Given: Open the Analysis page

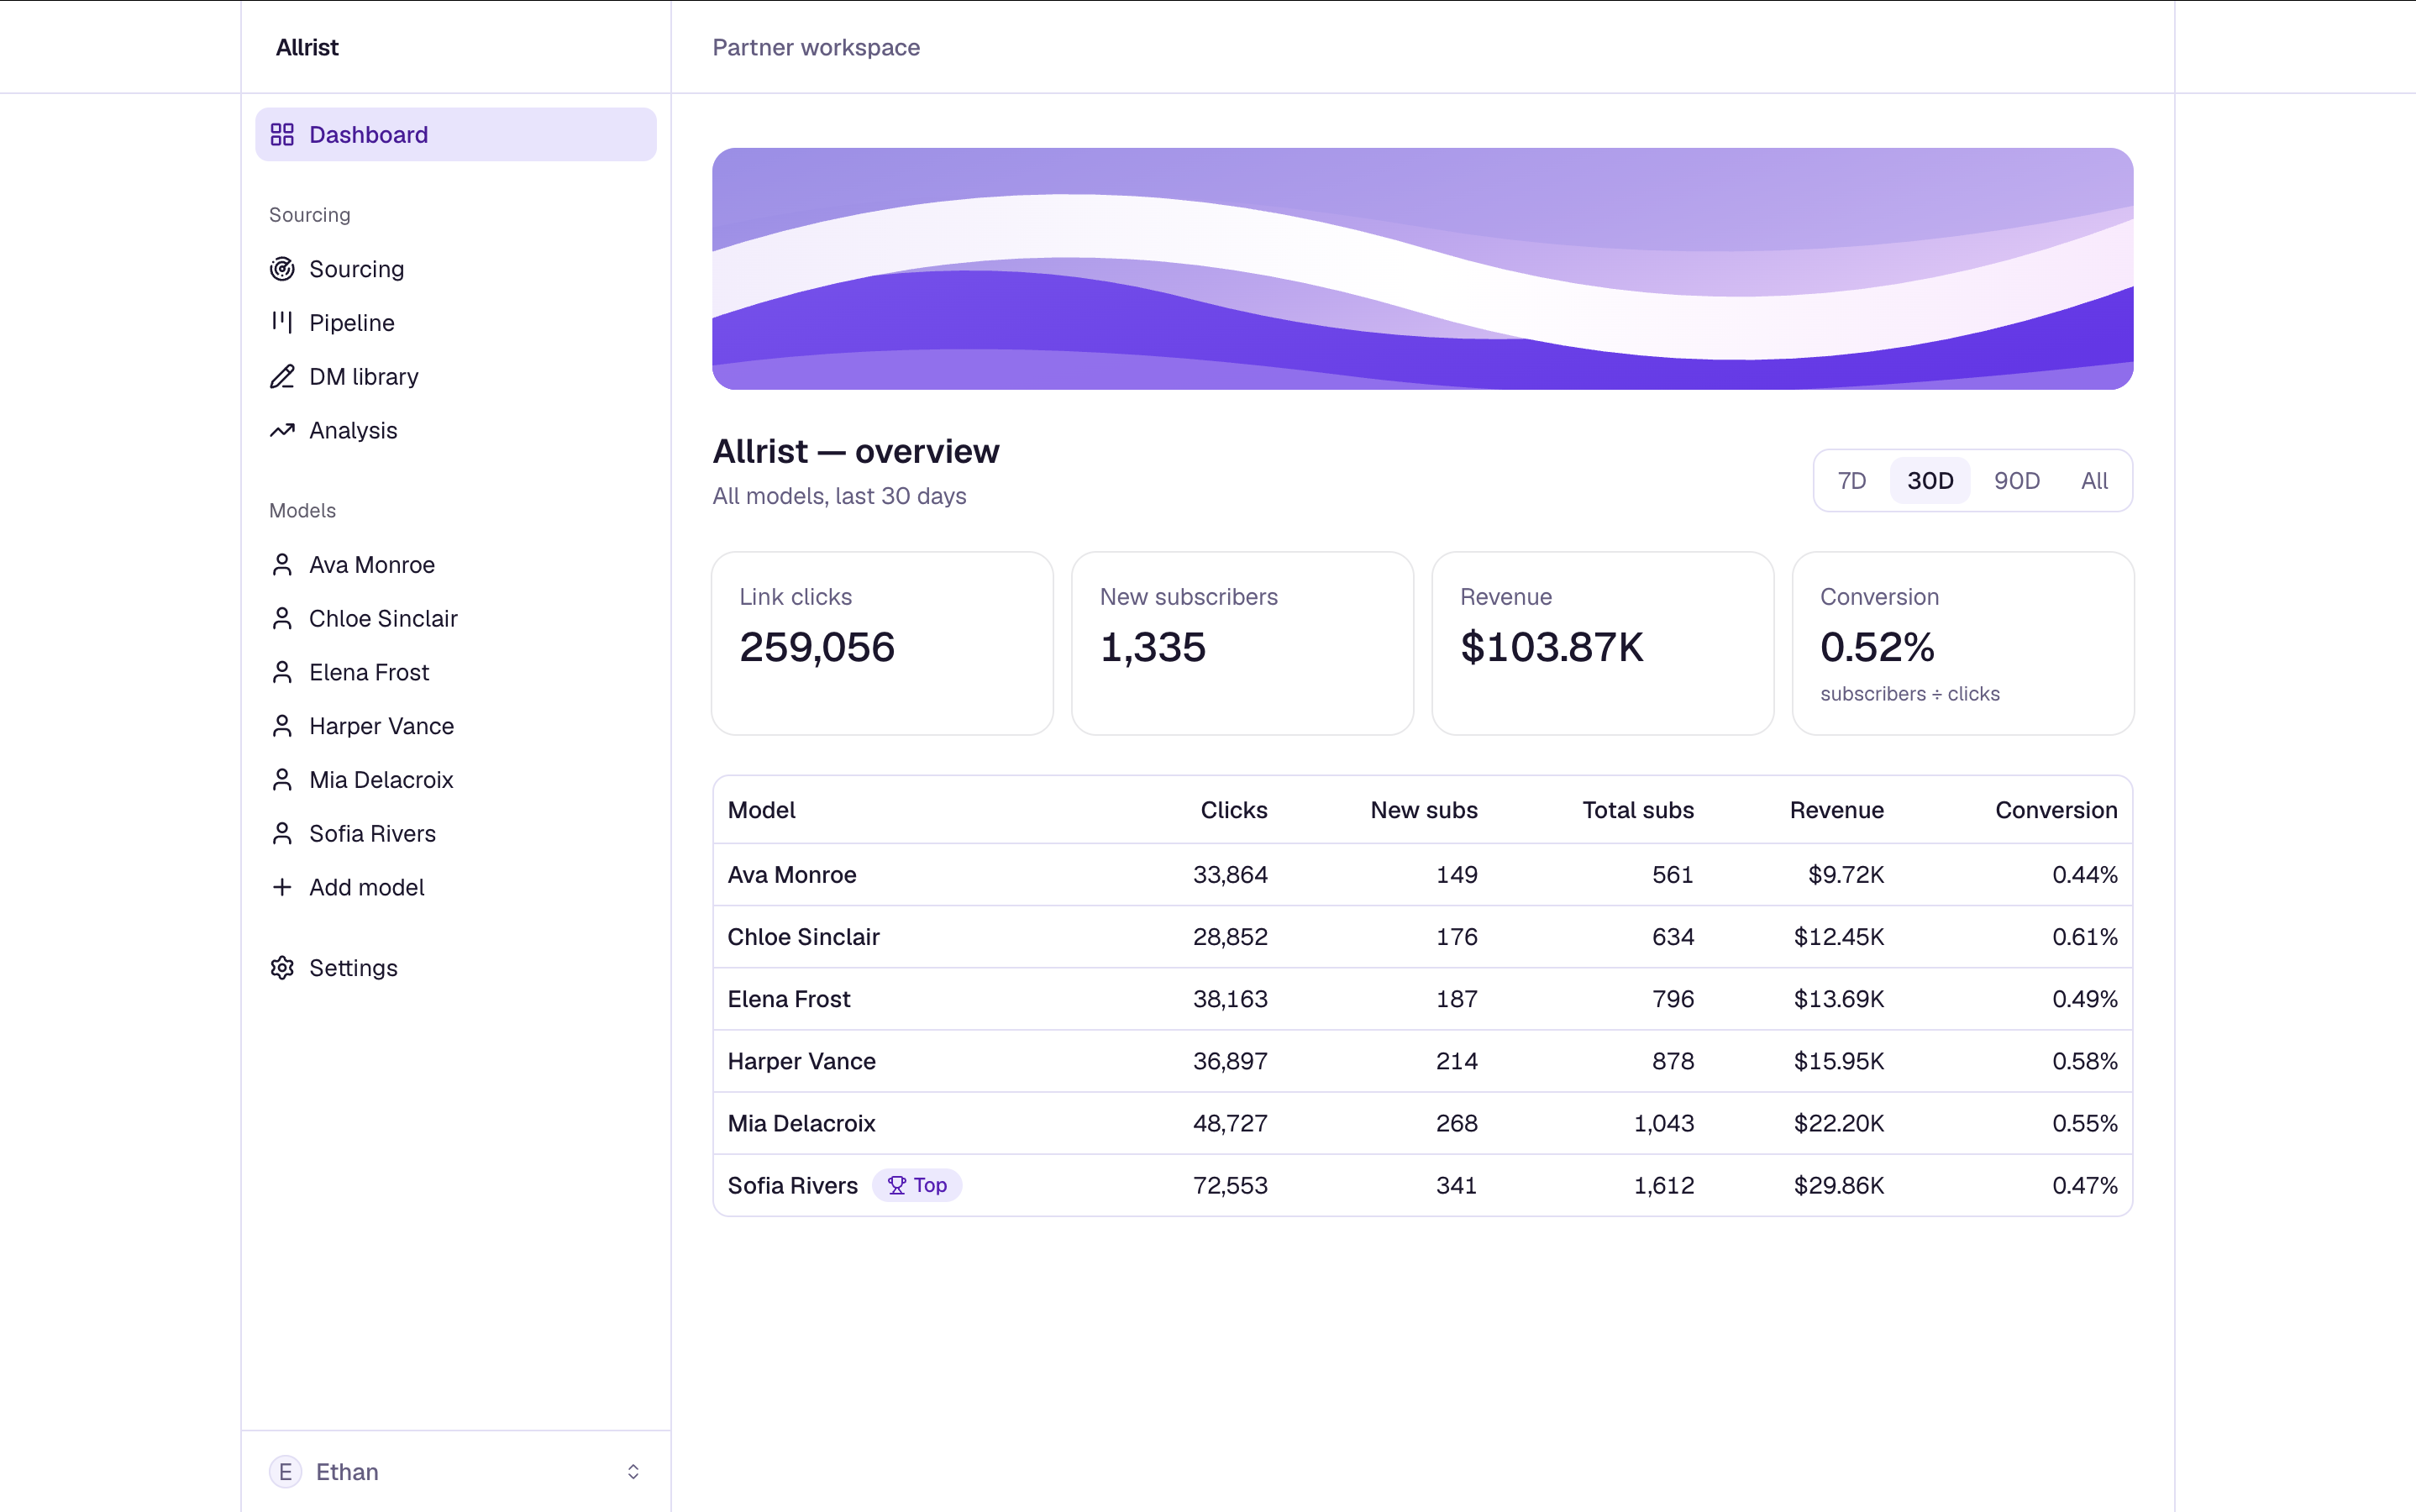Looking at the screenshot, I should pyautogui.click(x=456, y=430).
